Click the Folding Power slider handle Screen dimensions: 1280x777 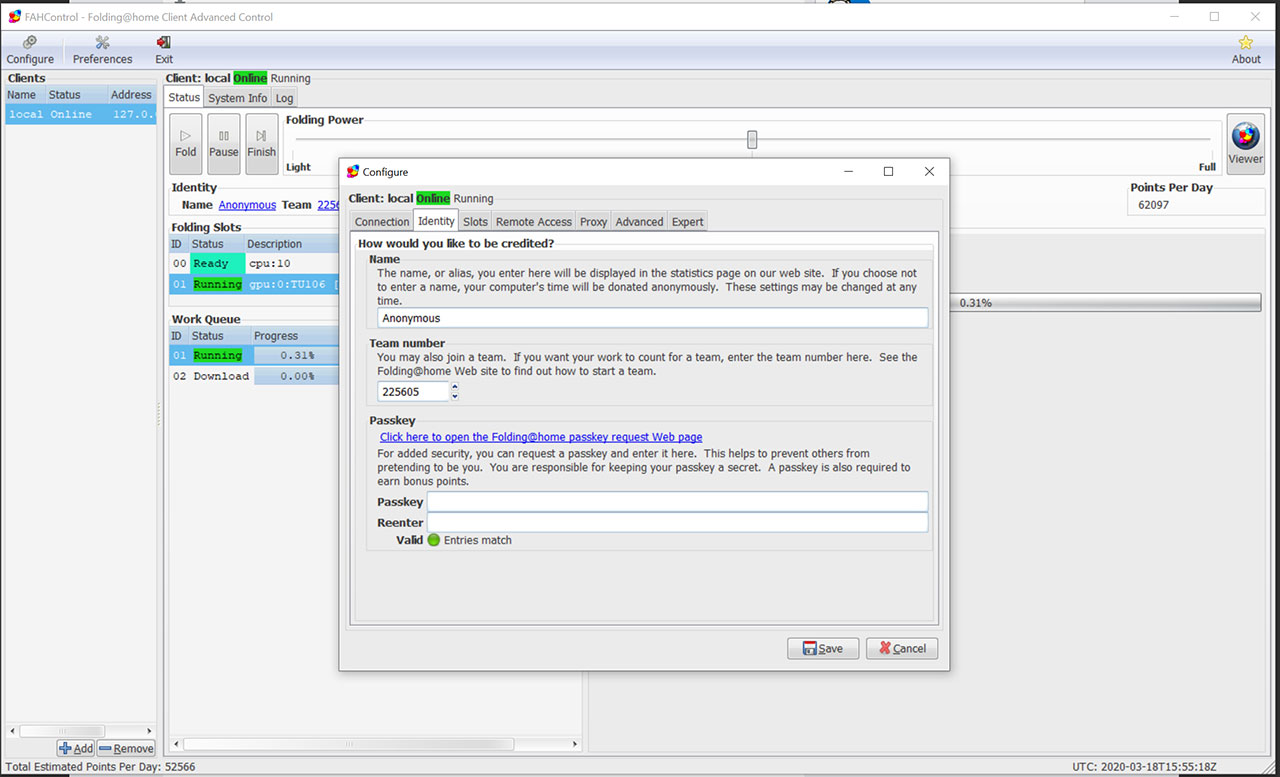click(752, 139)
